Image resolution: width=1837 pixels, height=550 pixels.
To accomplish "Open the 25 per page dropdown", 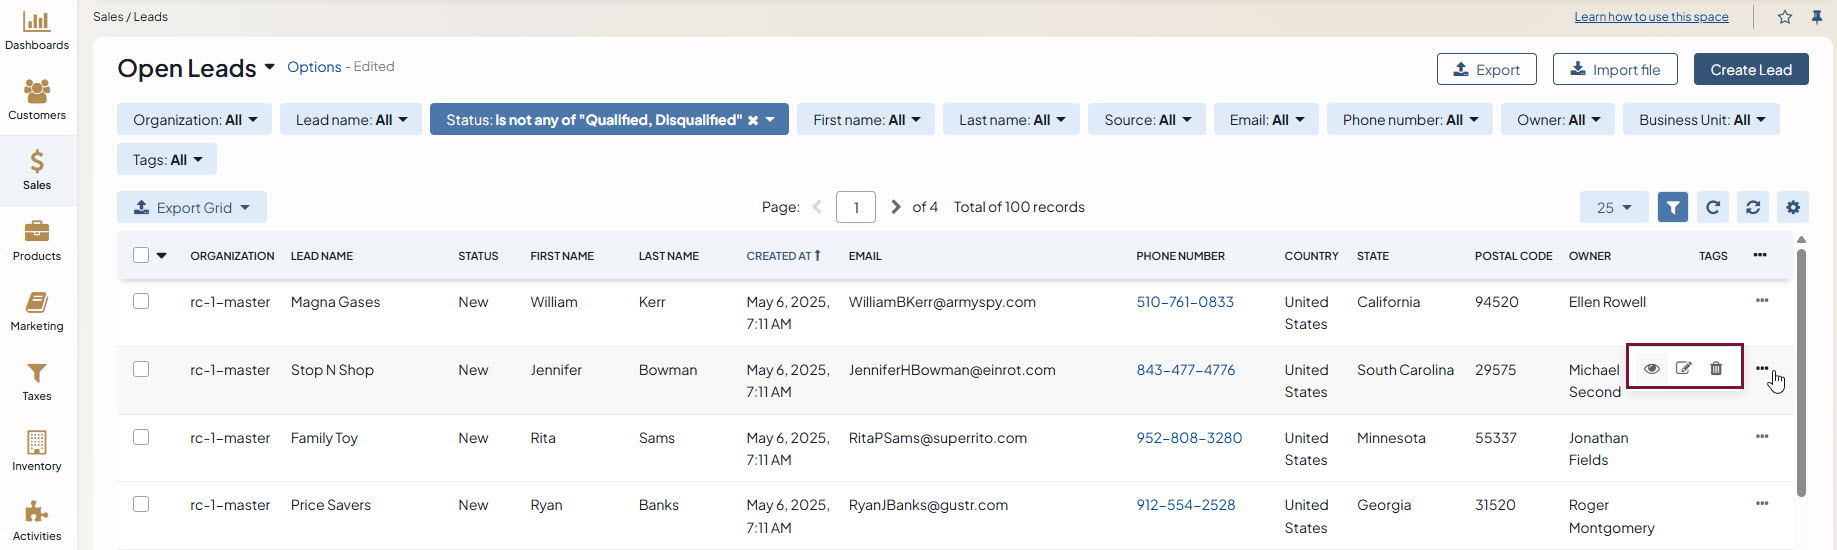I will point(1613,207).
